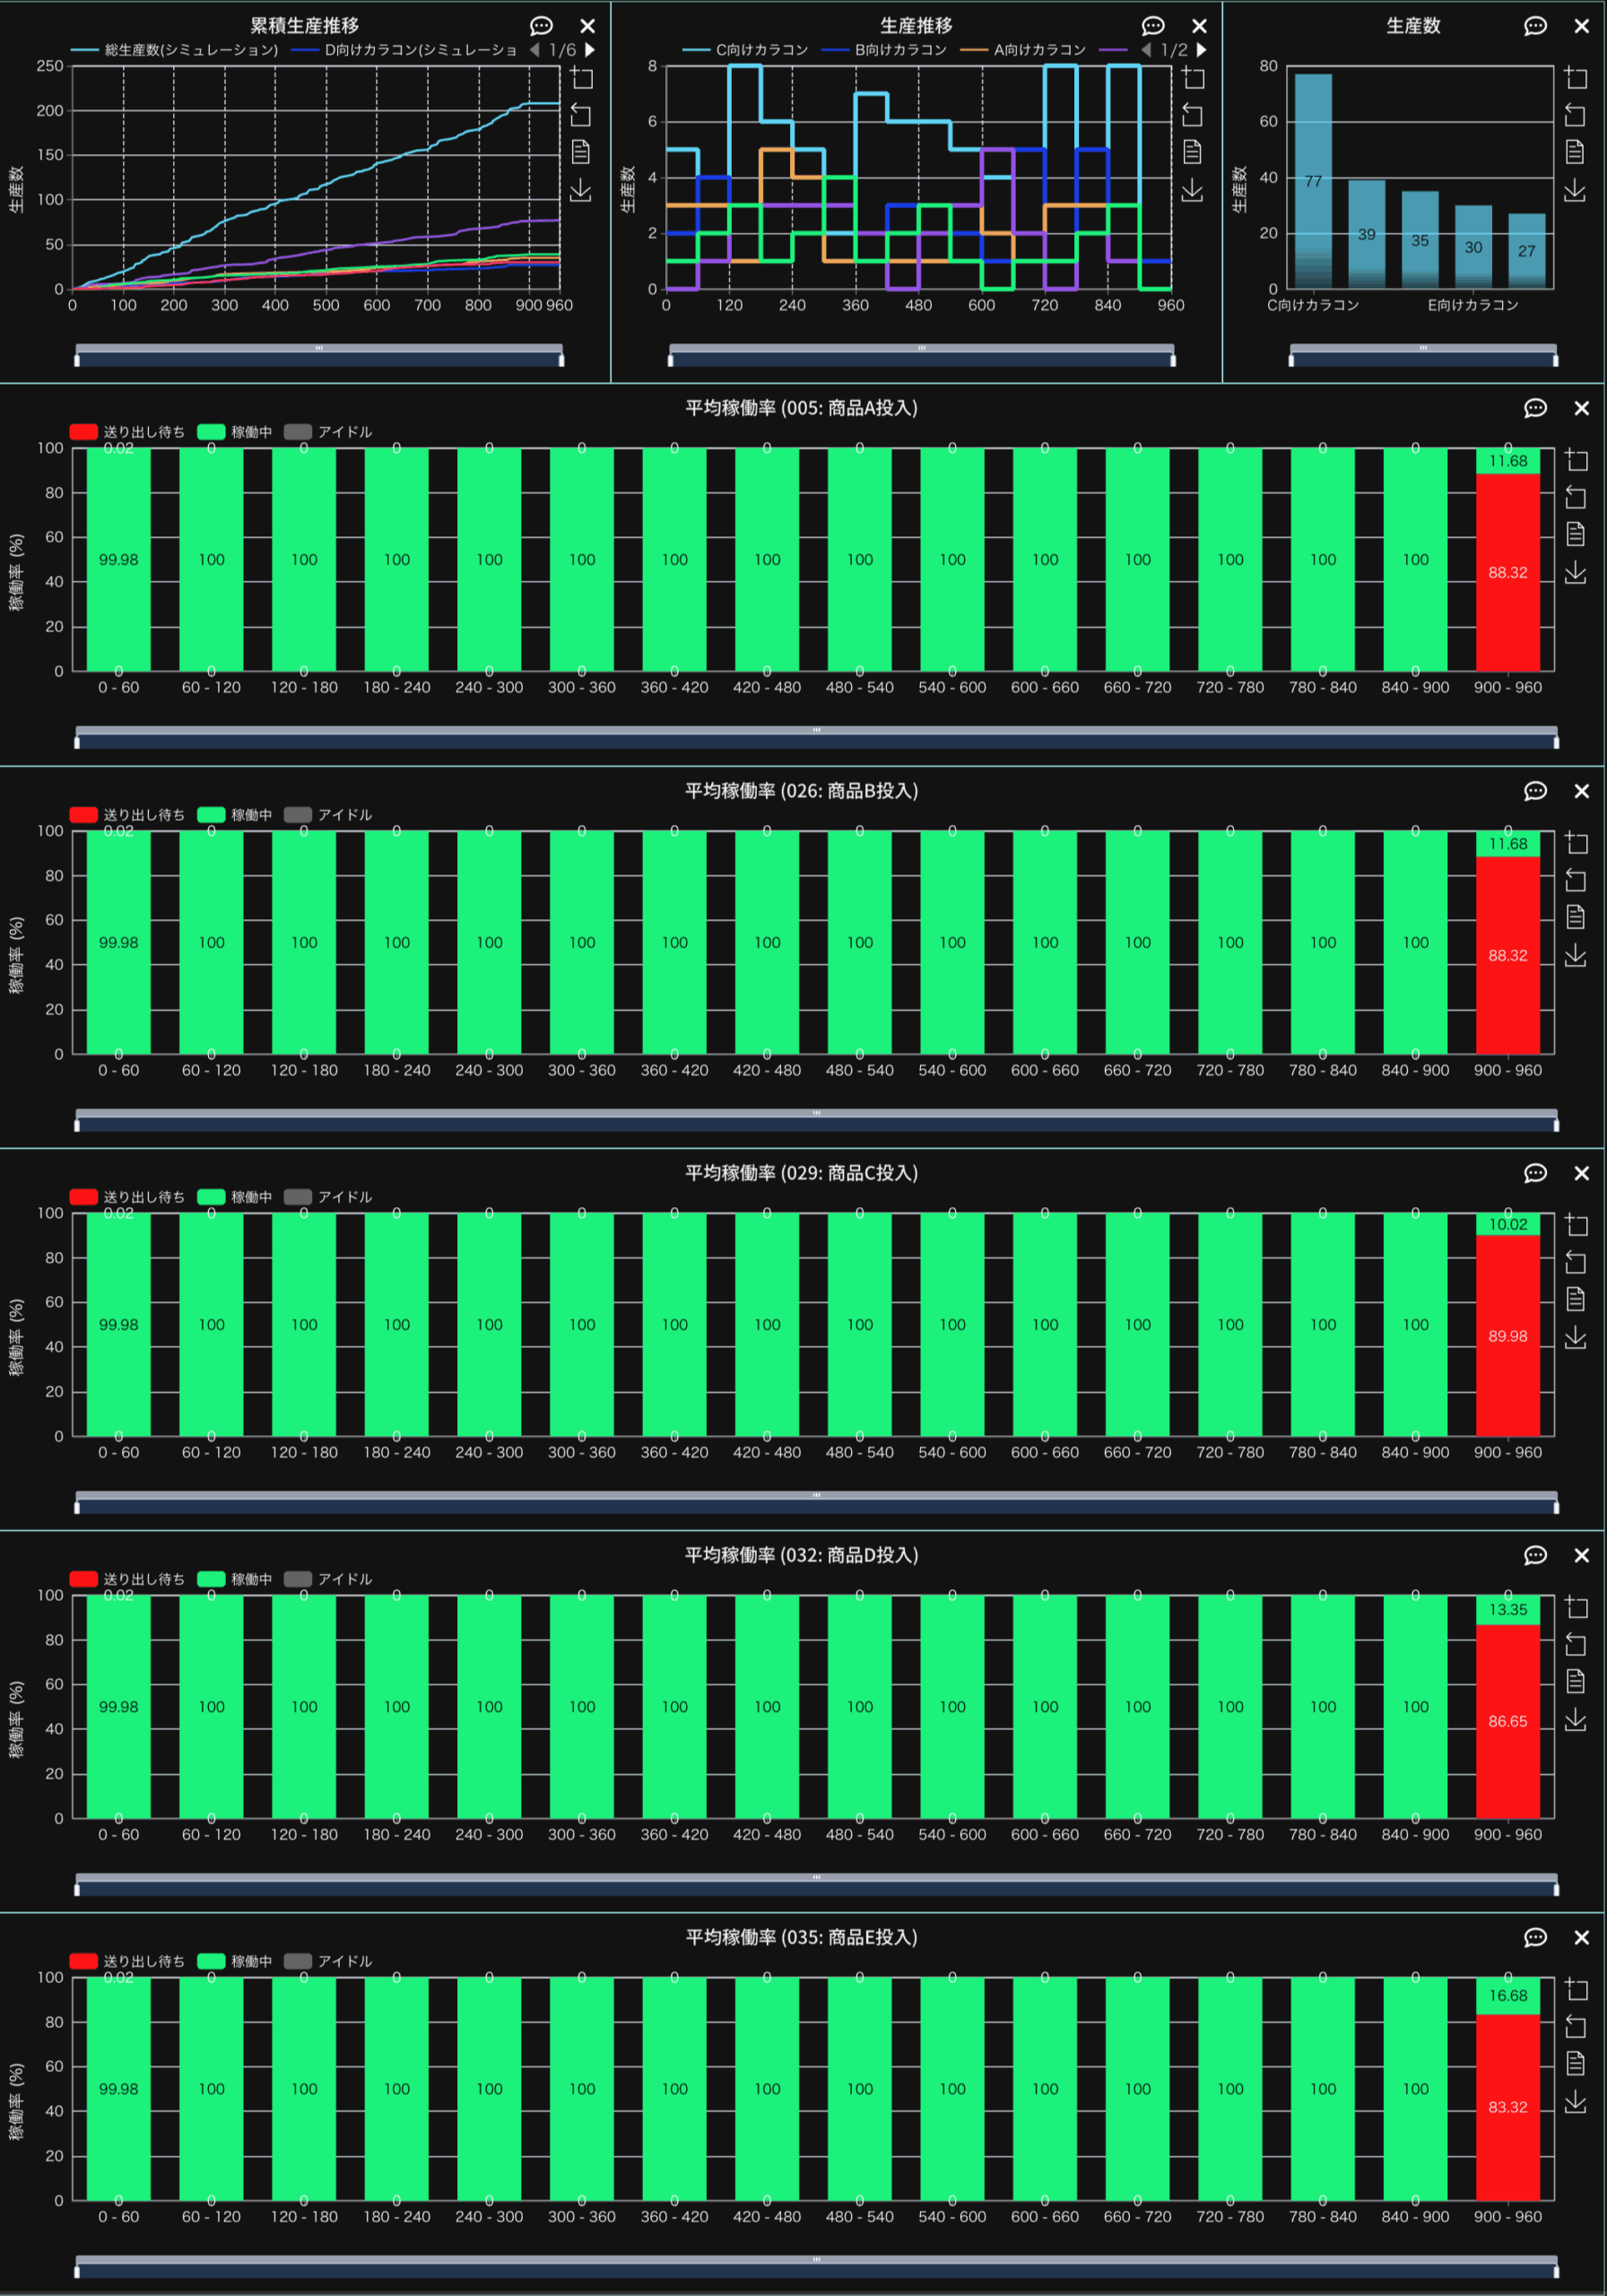Show next legend page in 生産推移 chart
This screenshot has height=2296, width=1607.
click(x=1202, y=50)
